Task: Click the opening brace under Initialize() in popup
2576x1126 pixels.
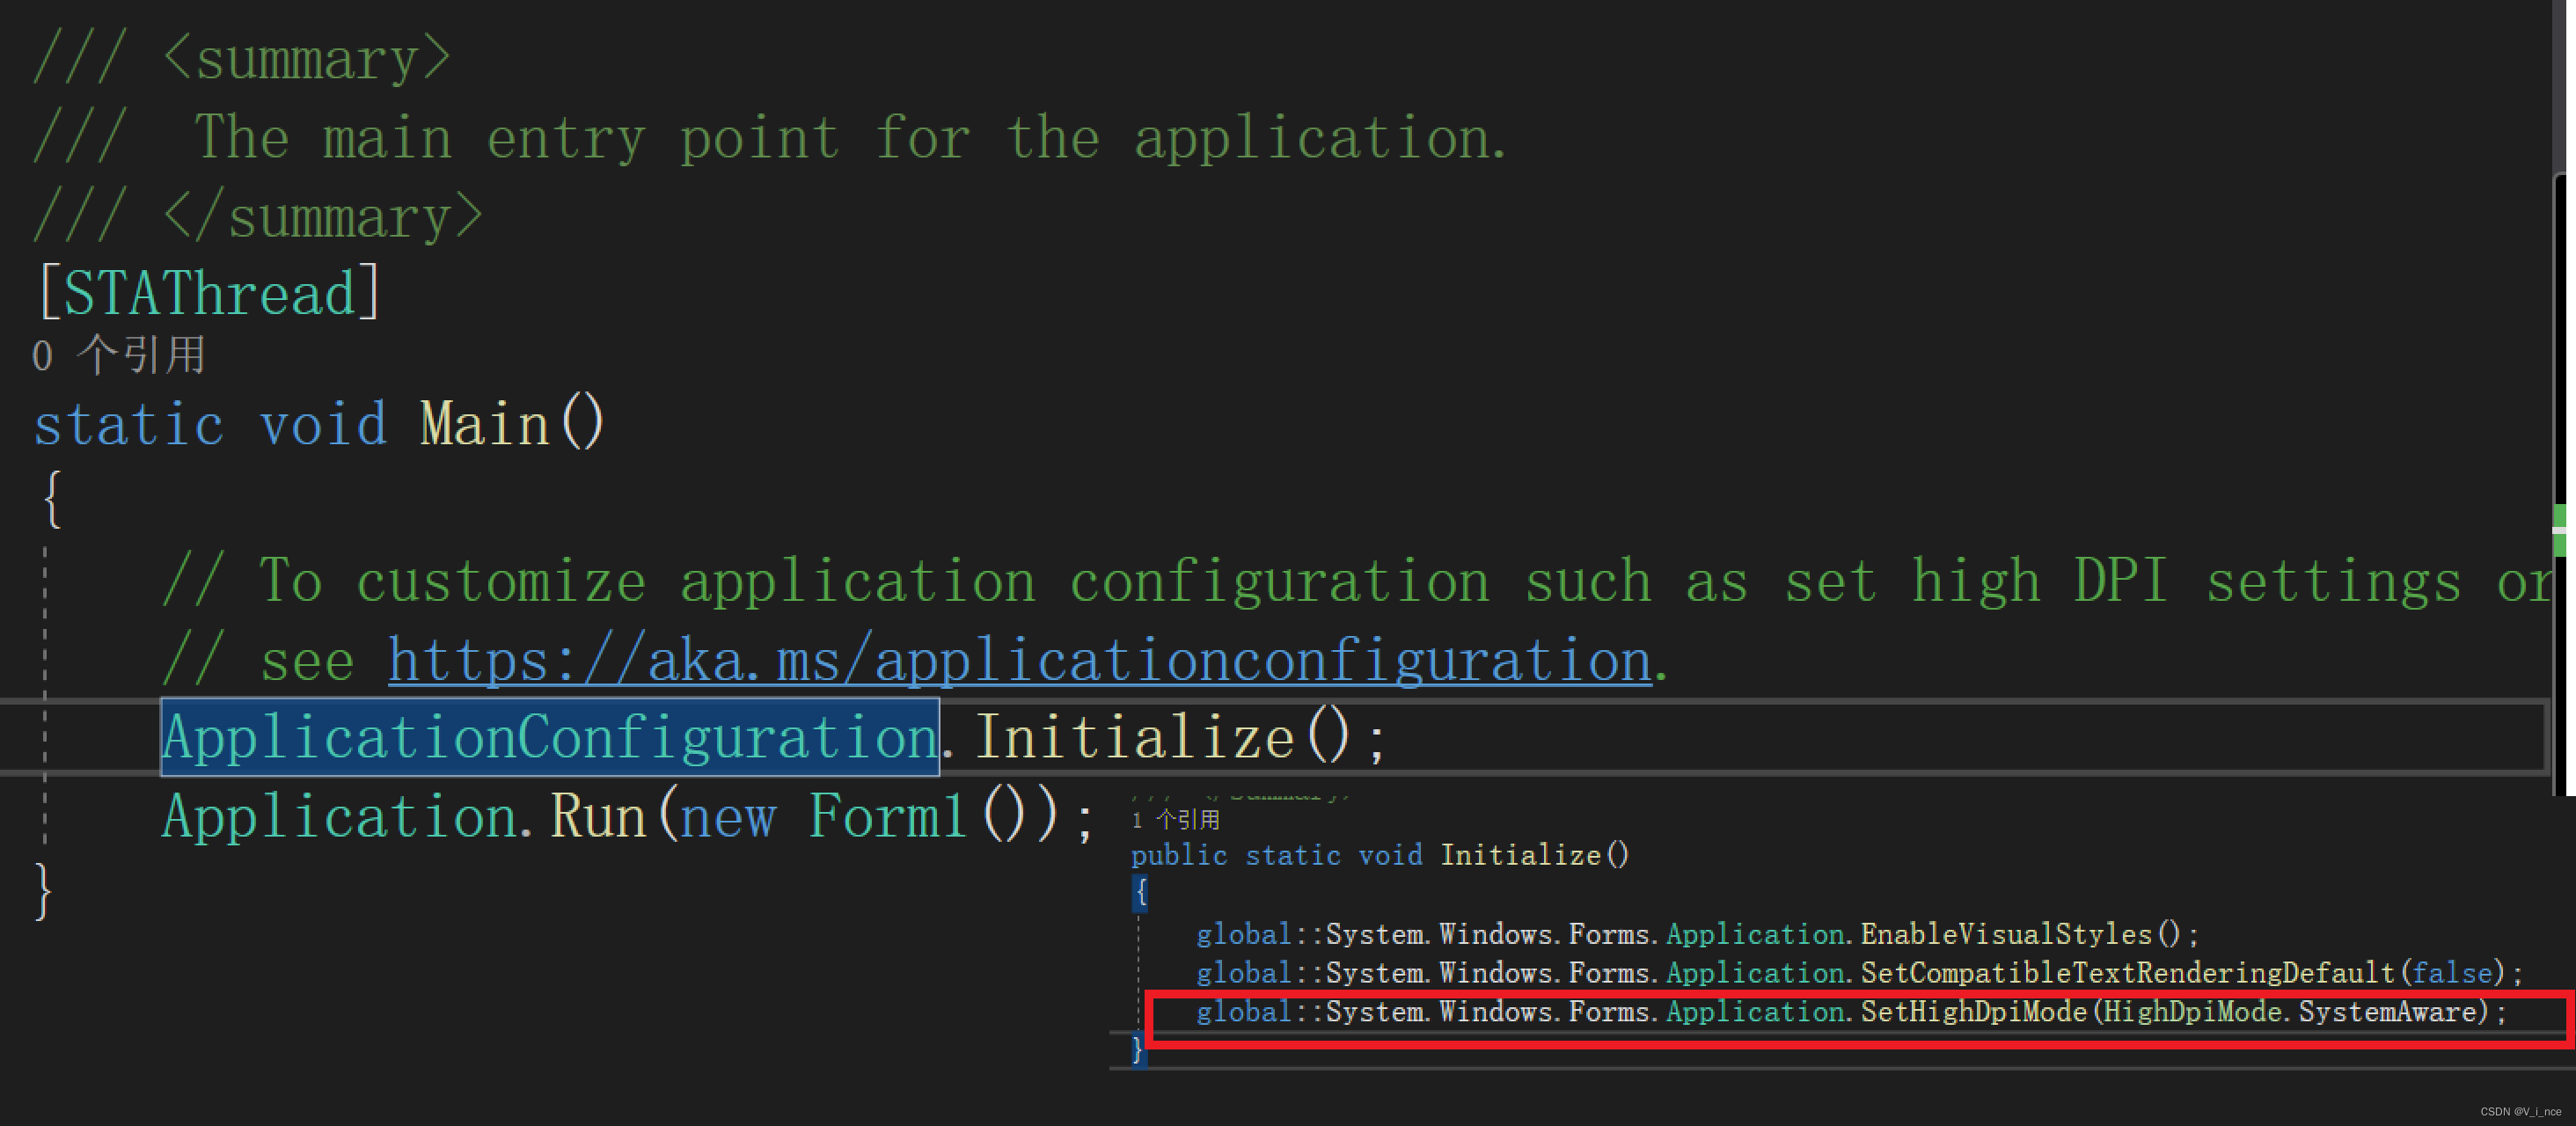Action: [1140, 893]
